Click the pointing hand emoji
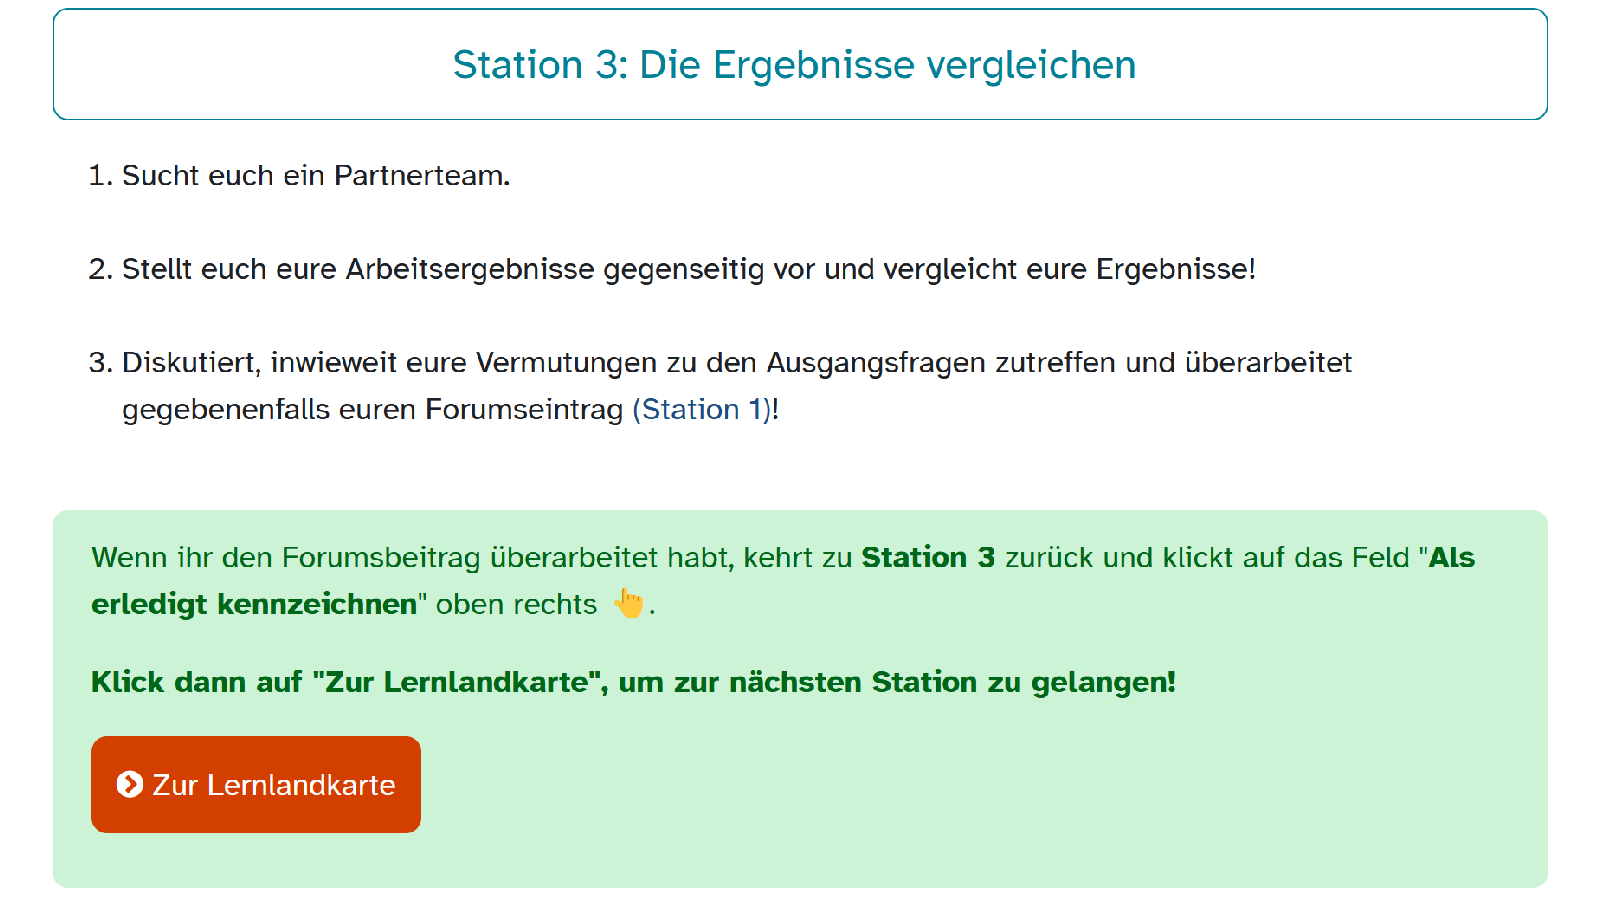 coord(629,603)
